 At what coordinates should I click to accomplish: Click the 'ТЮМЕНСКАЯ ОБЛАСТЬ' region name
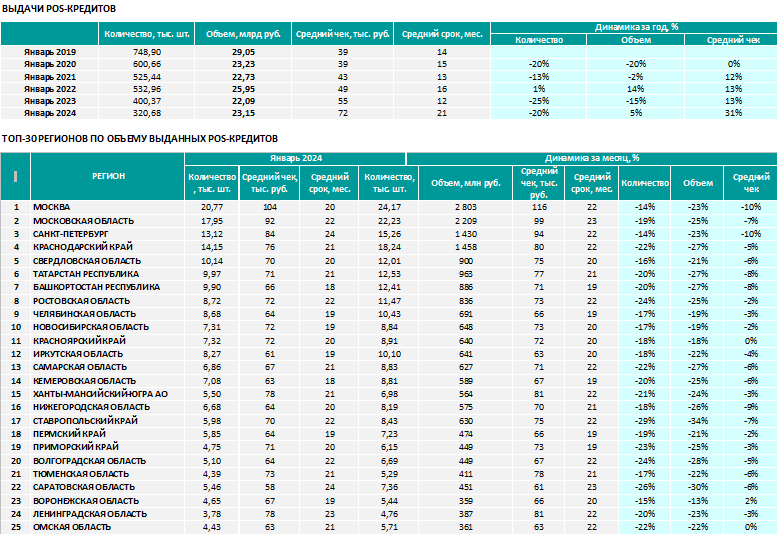(x=81, y=474)
